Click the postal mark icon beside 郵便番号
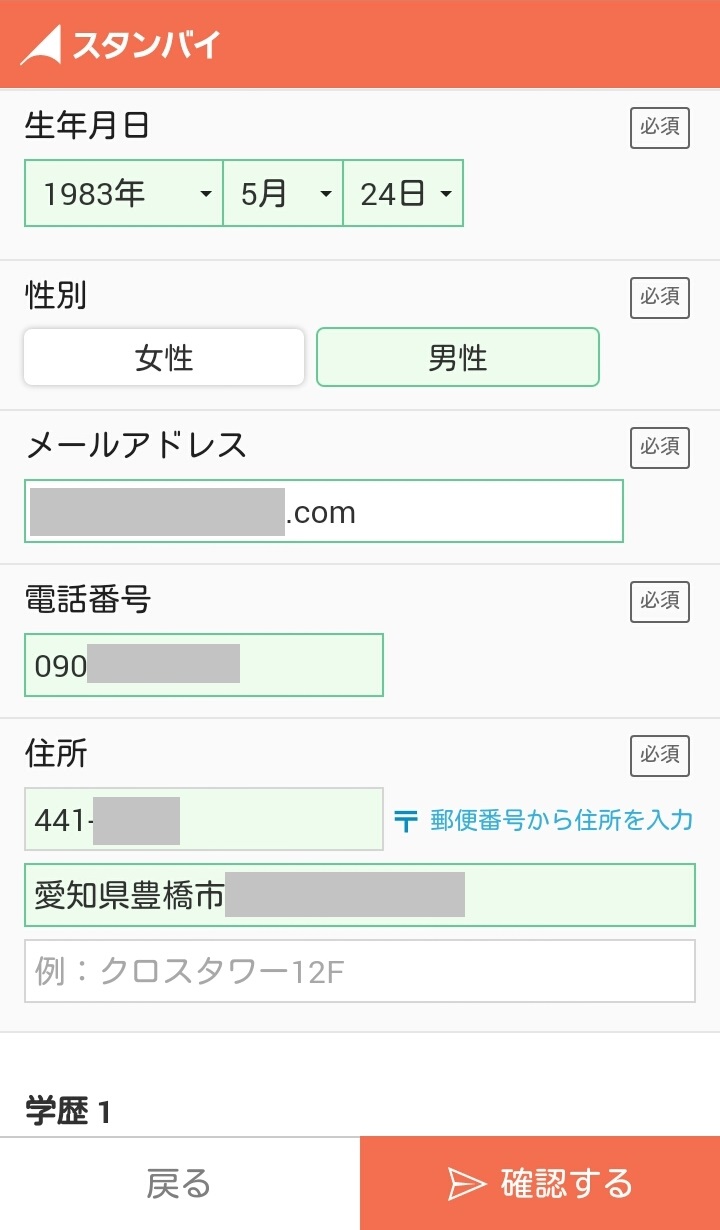The image size is (720, 1230). tap(406, 821)
